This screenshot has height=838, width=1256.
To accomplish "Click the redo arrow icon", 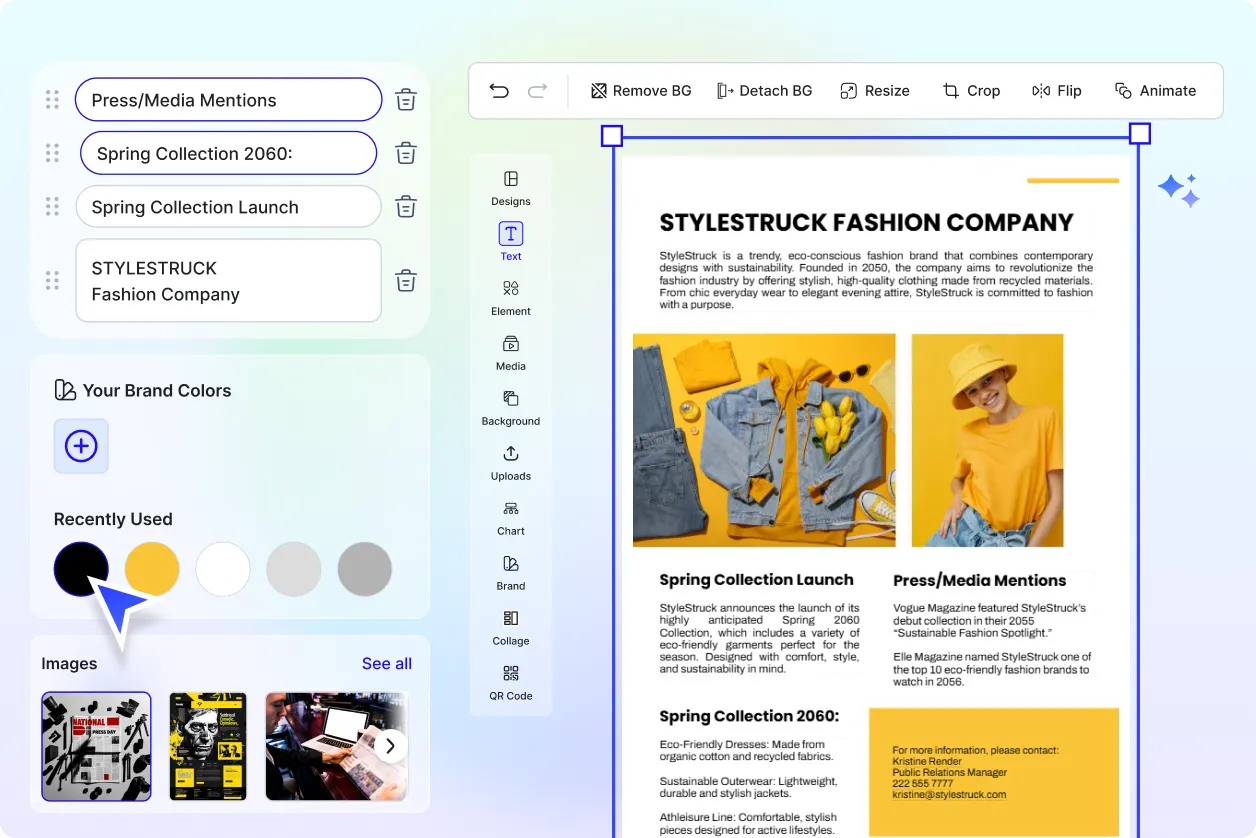I will [537, 91].
